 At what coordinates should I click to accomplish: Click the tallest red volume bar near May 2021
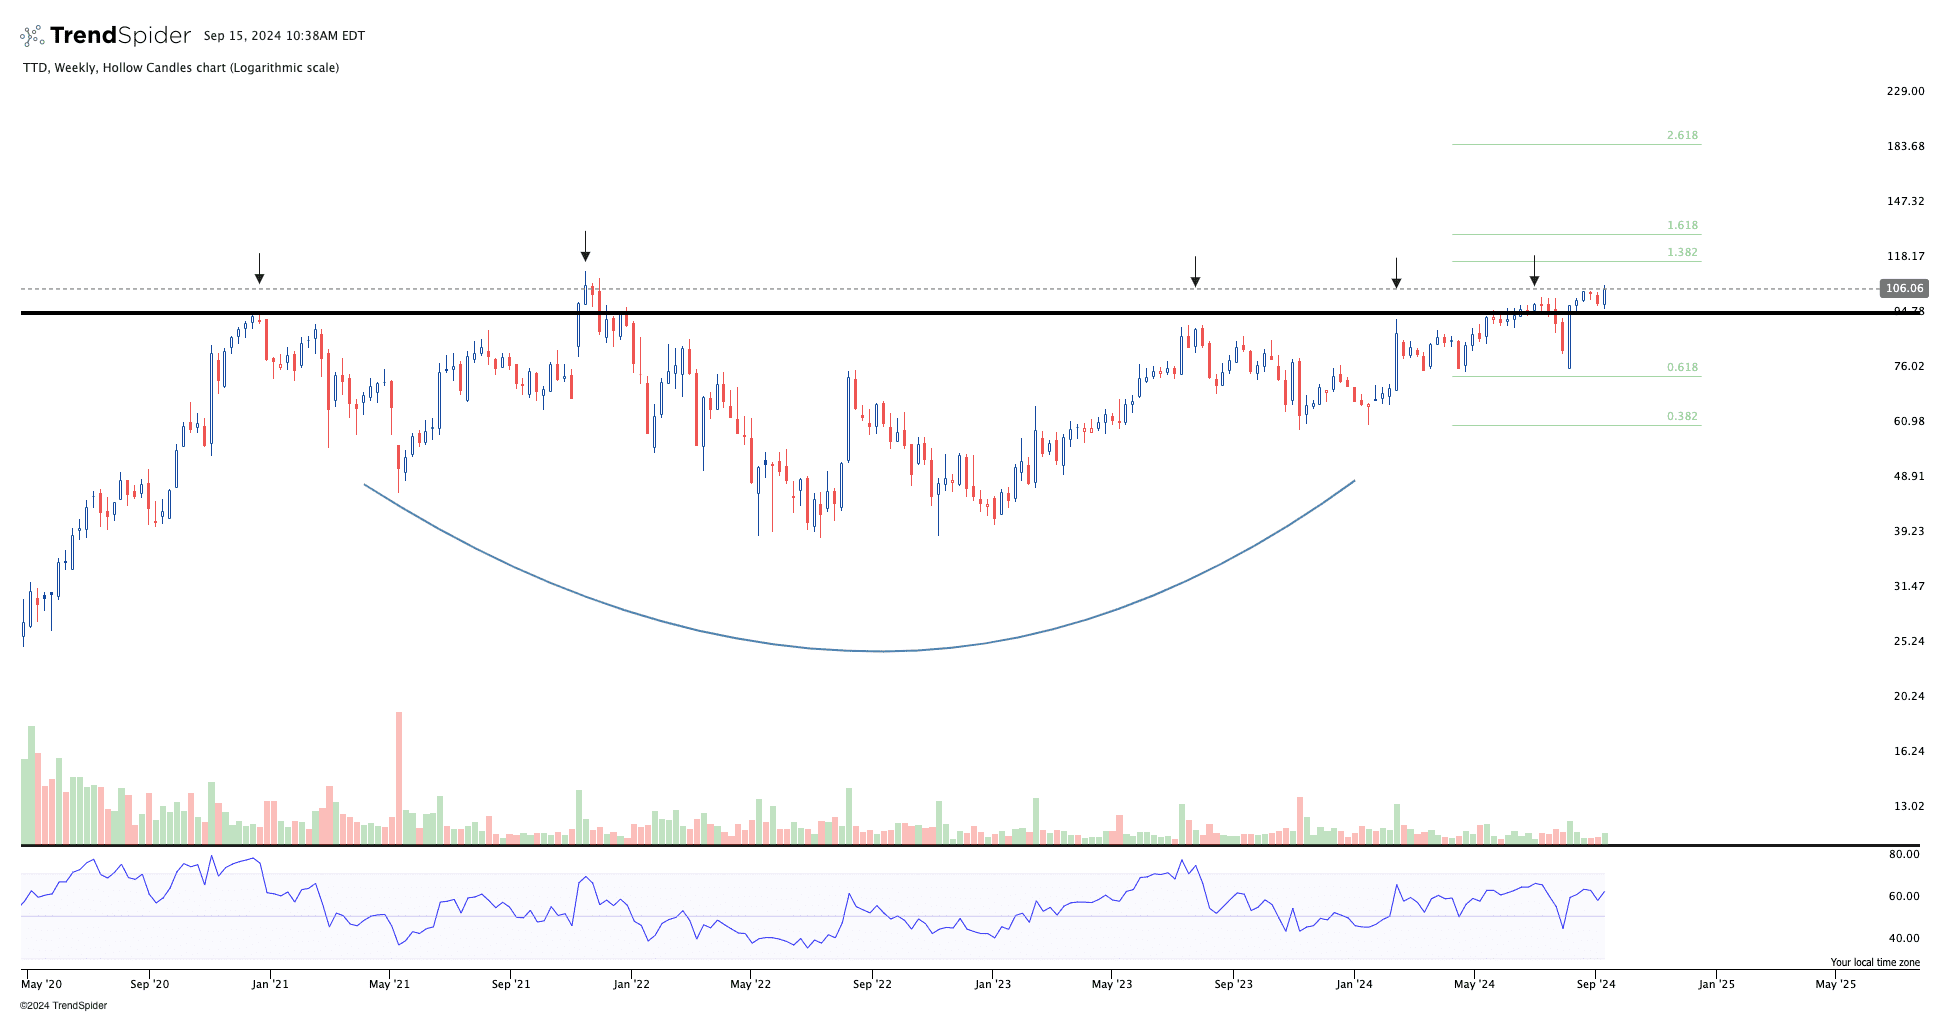pyautogui.click(x=399, y=777)
